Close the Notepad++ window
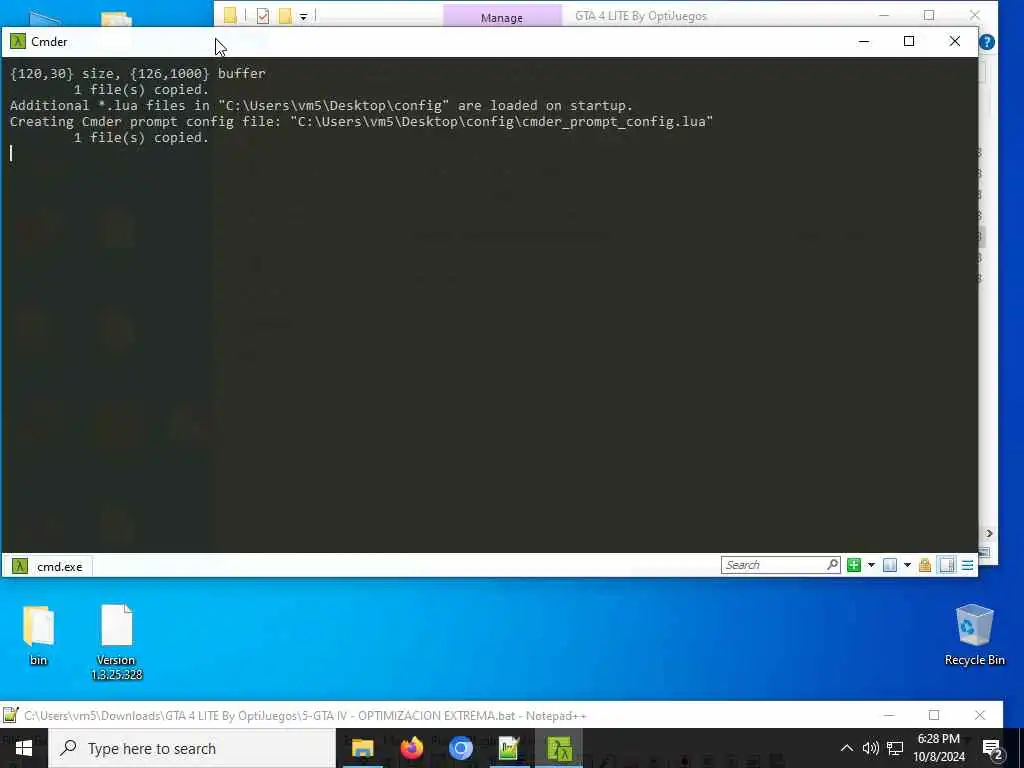Screen dimensions: 1024x768 pyautogui.click(x=980, y=715)
